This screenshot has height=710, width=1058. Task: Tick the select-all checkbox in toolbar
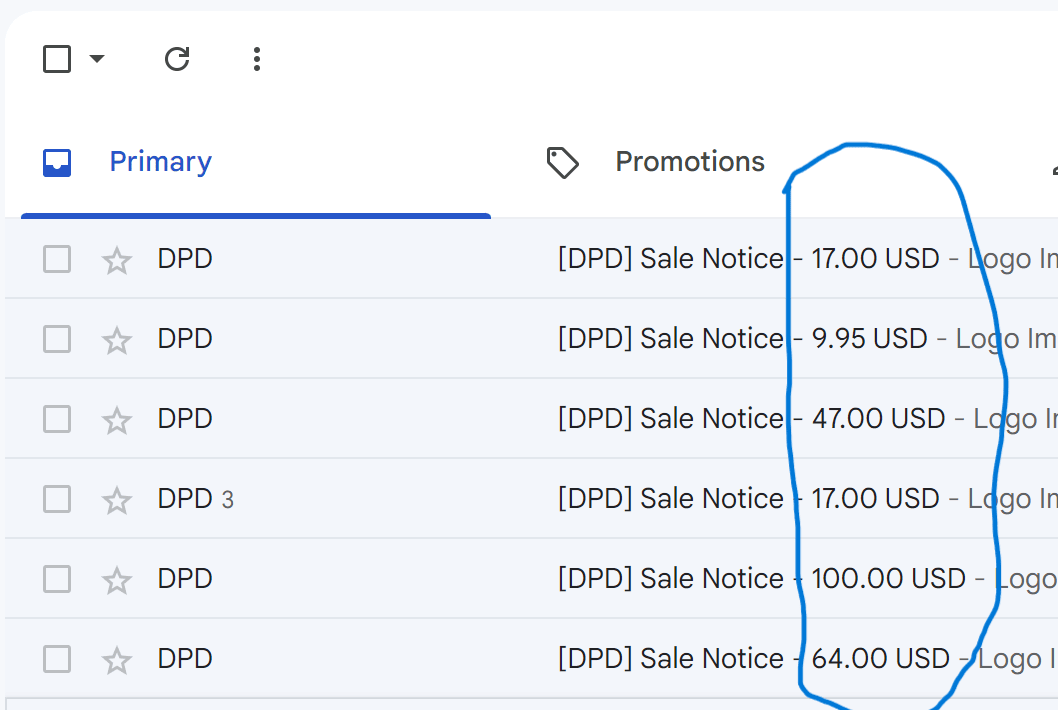click(x=57, y=59)
